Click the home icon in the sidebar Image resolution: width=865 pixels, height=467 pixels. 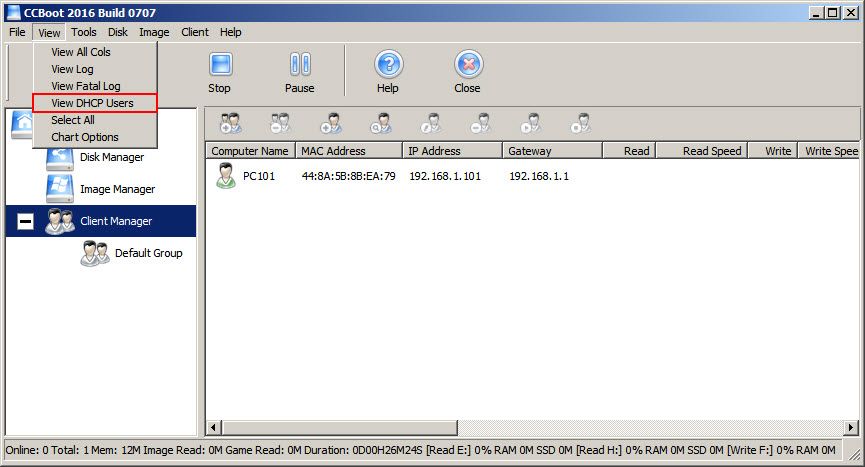(x=22, y=125)
